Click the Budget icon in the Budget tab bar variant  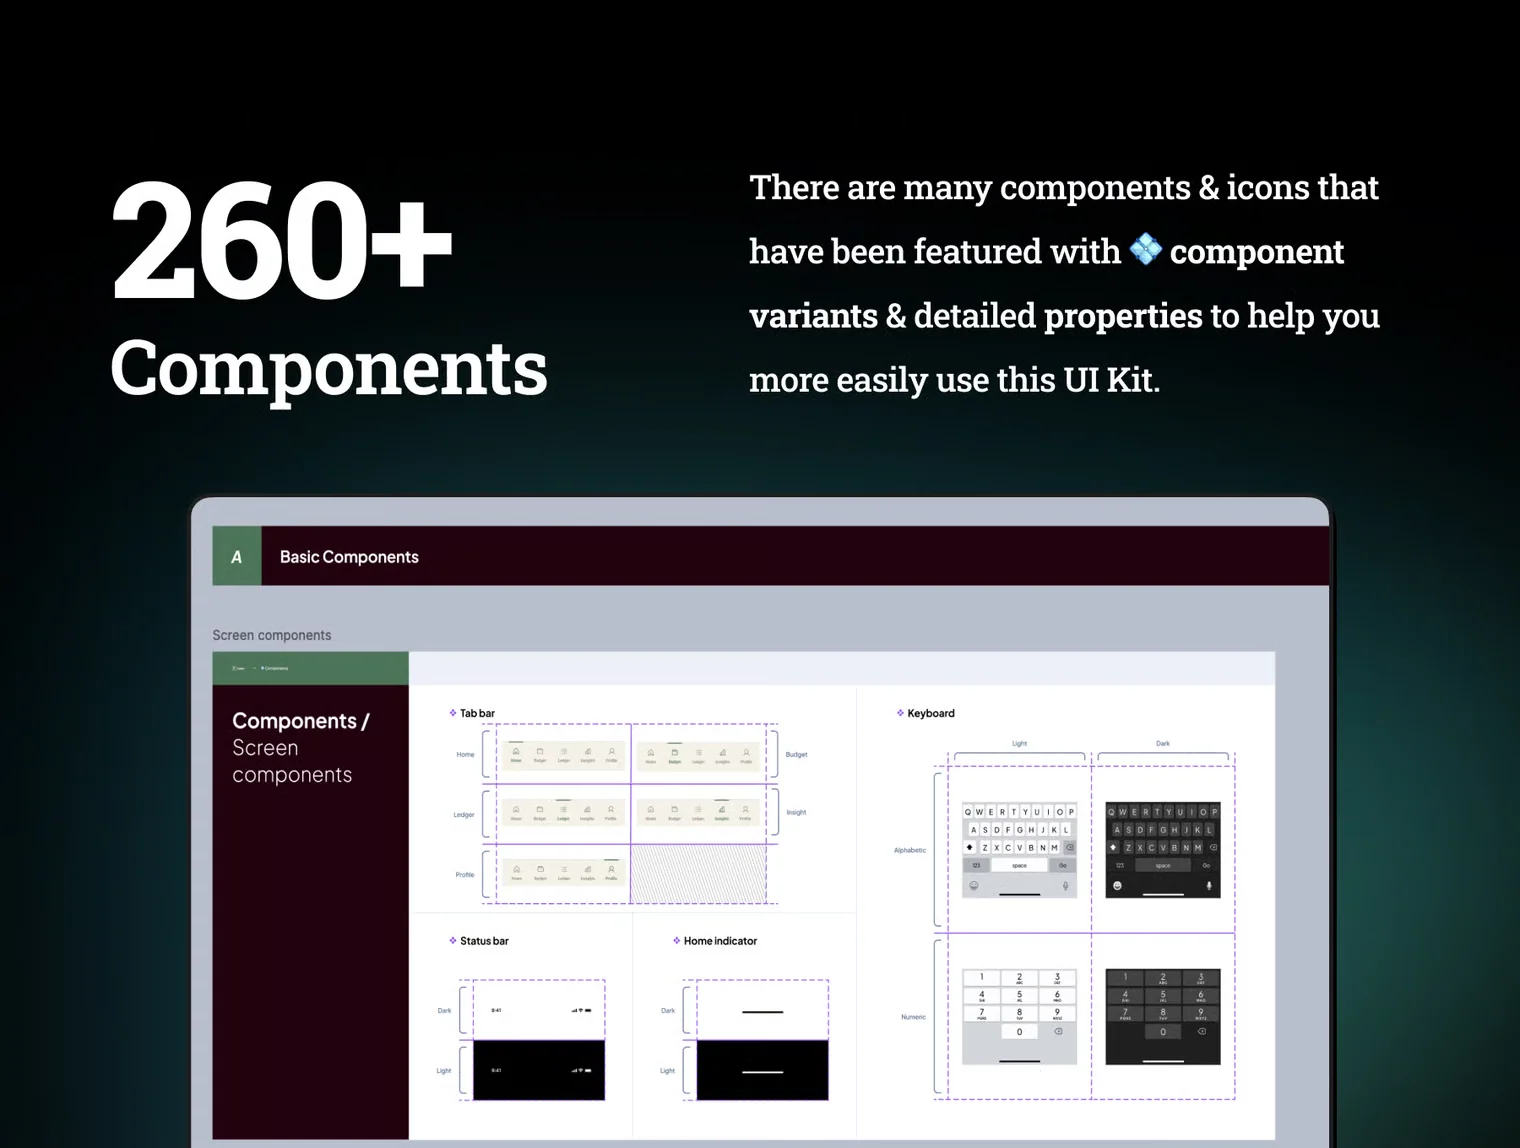674,752
